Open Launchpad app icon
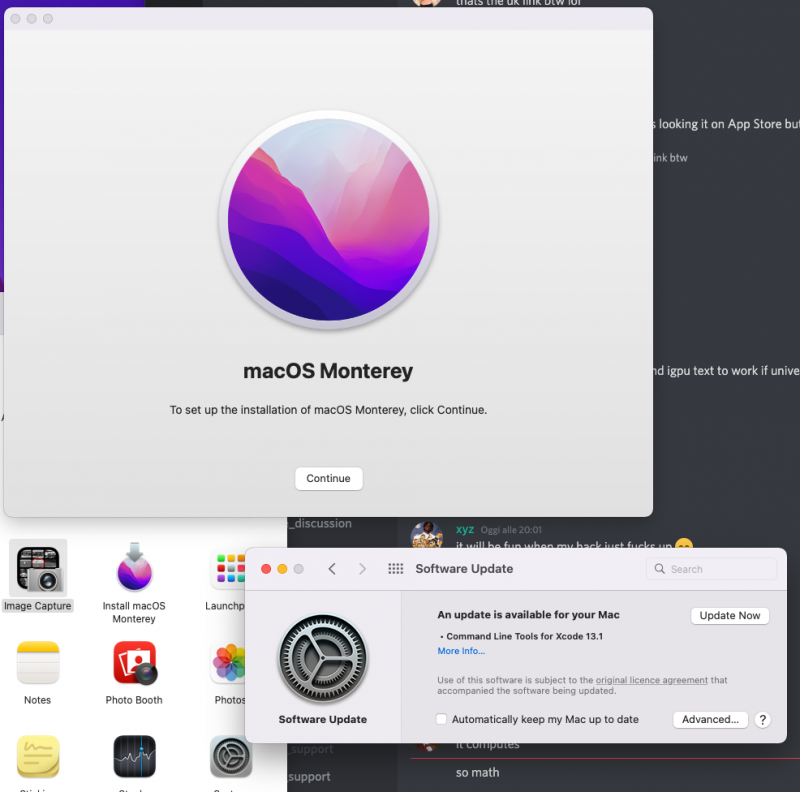The width and height of the screenshot is (800, 792). 230,568
